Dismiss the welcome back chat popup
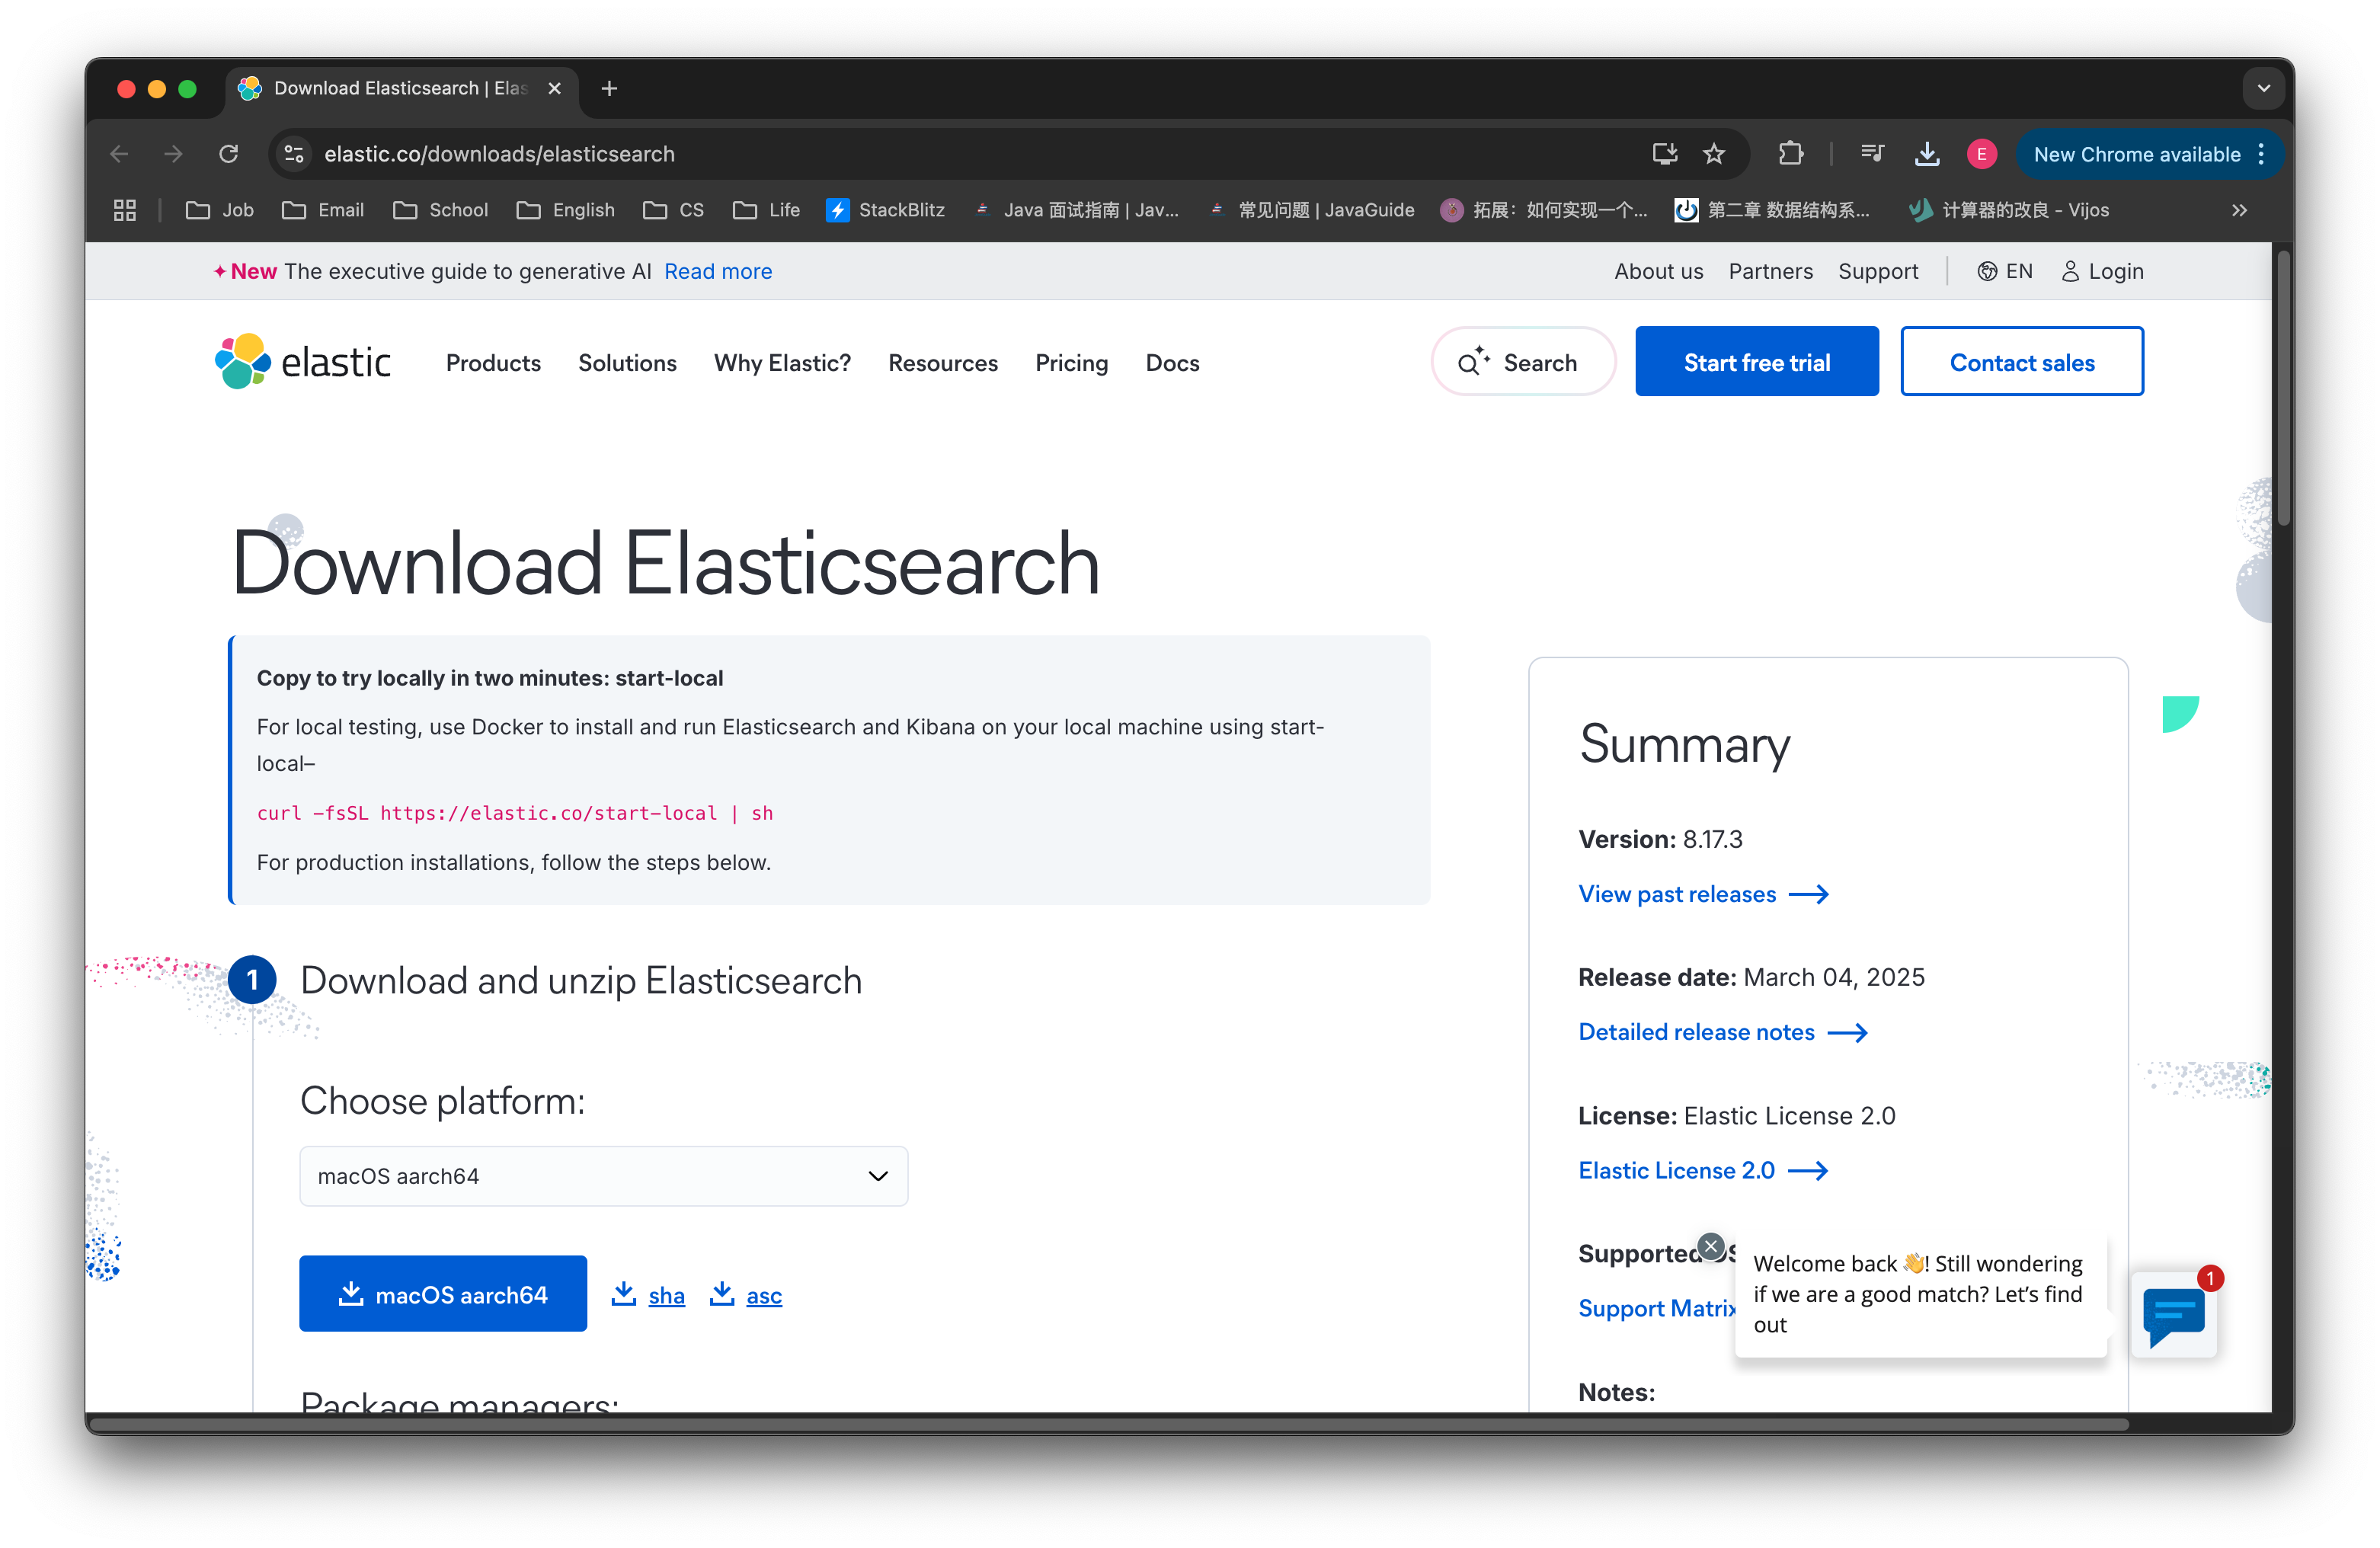The height and width of the screenshot is (1548, 2380). click(x=1711, y=1246)
